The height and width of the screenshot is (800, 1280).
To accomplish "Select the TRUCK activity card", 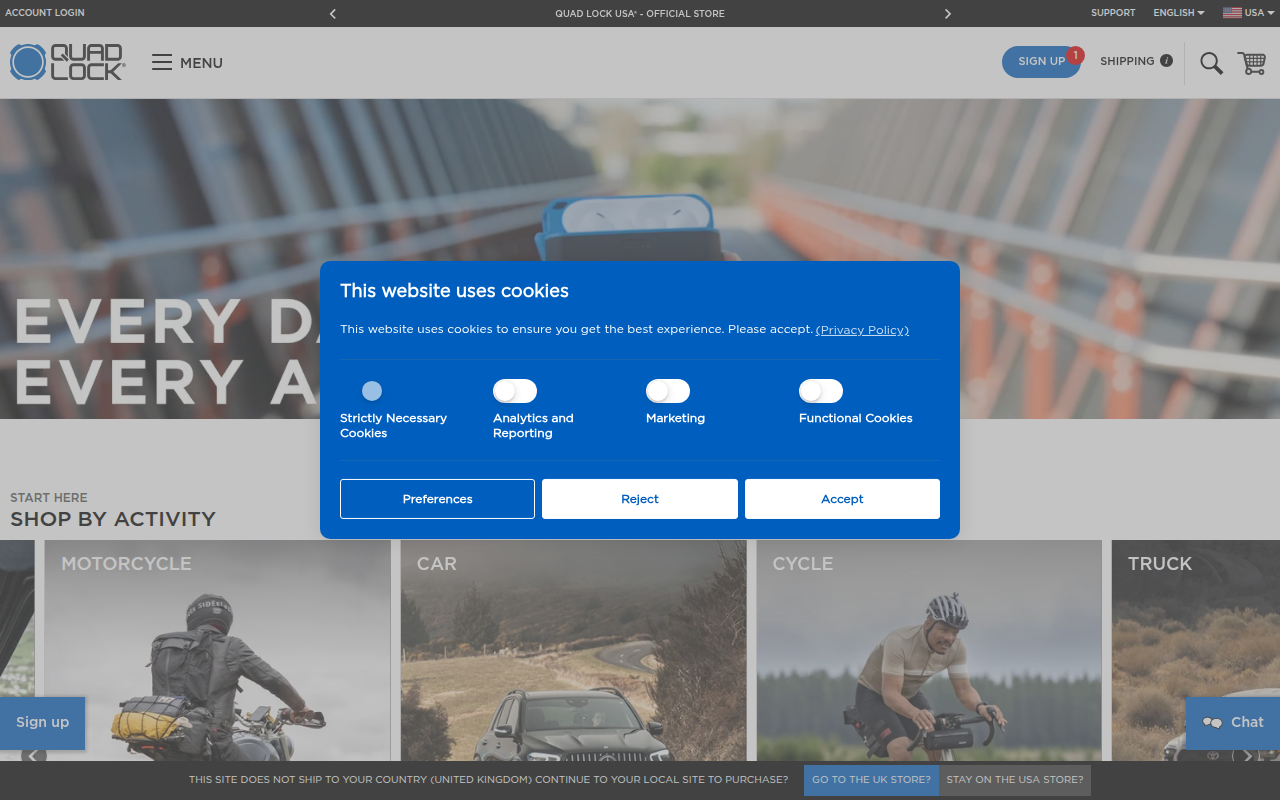I will point(1196,650).
